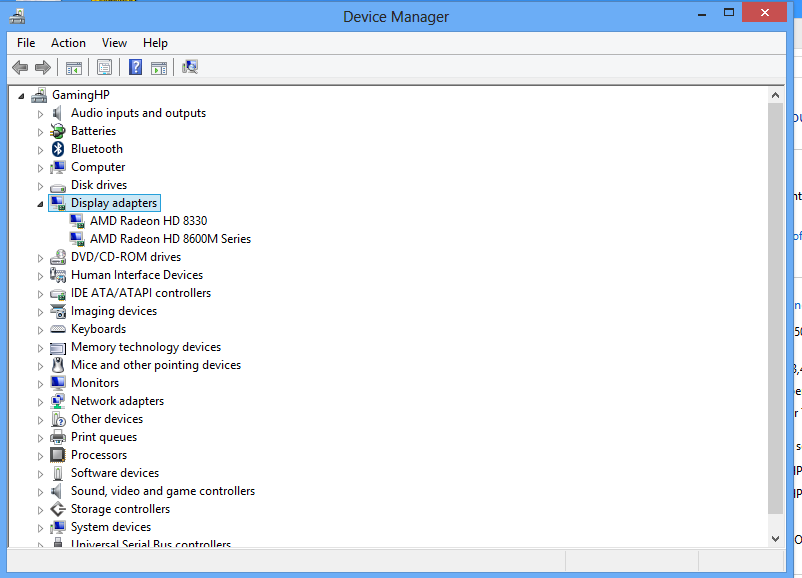Open the View menu
The image size is (802, 578).
click(x=114, y=43)
